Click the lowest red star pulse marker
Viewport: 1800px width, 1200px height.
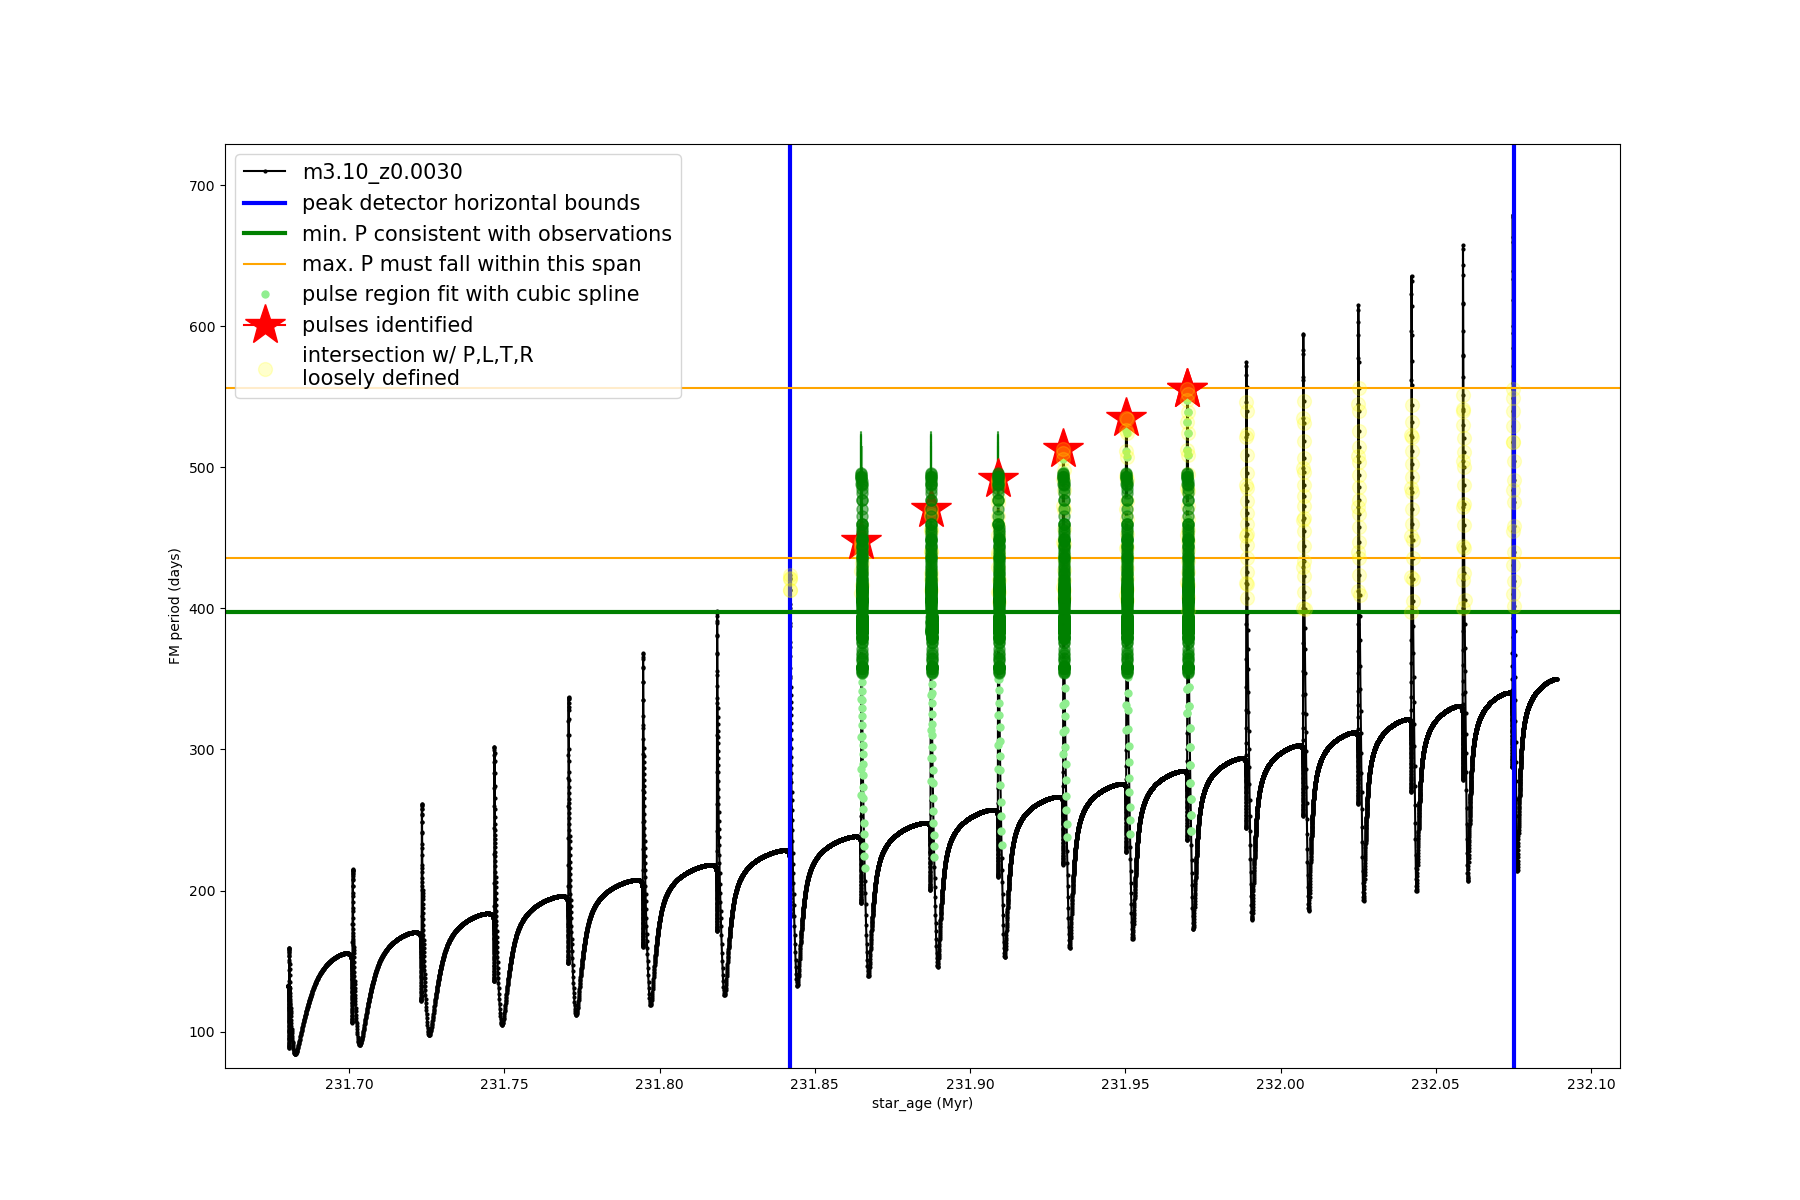click(861, 545)
